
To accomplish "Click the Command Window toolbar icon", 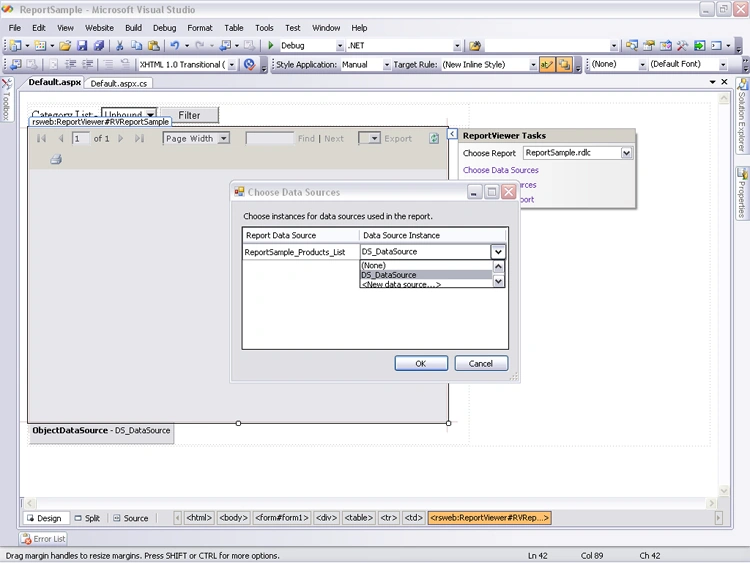I will point(716,45).
